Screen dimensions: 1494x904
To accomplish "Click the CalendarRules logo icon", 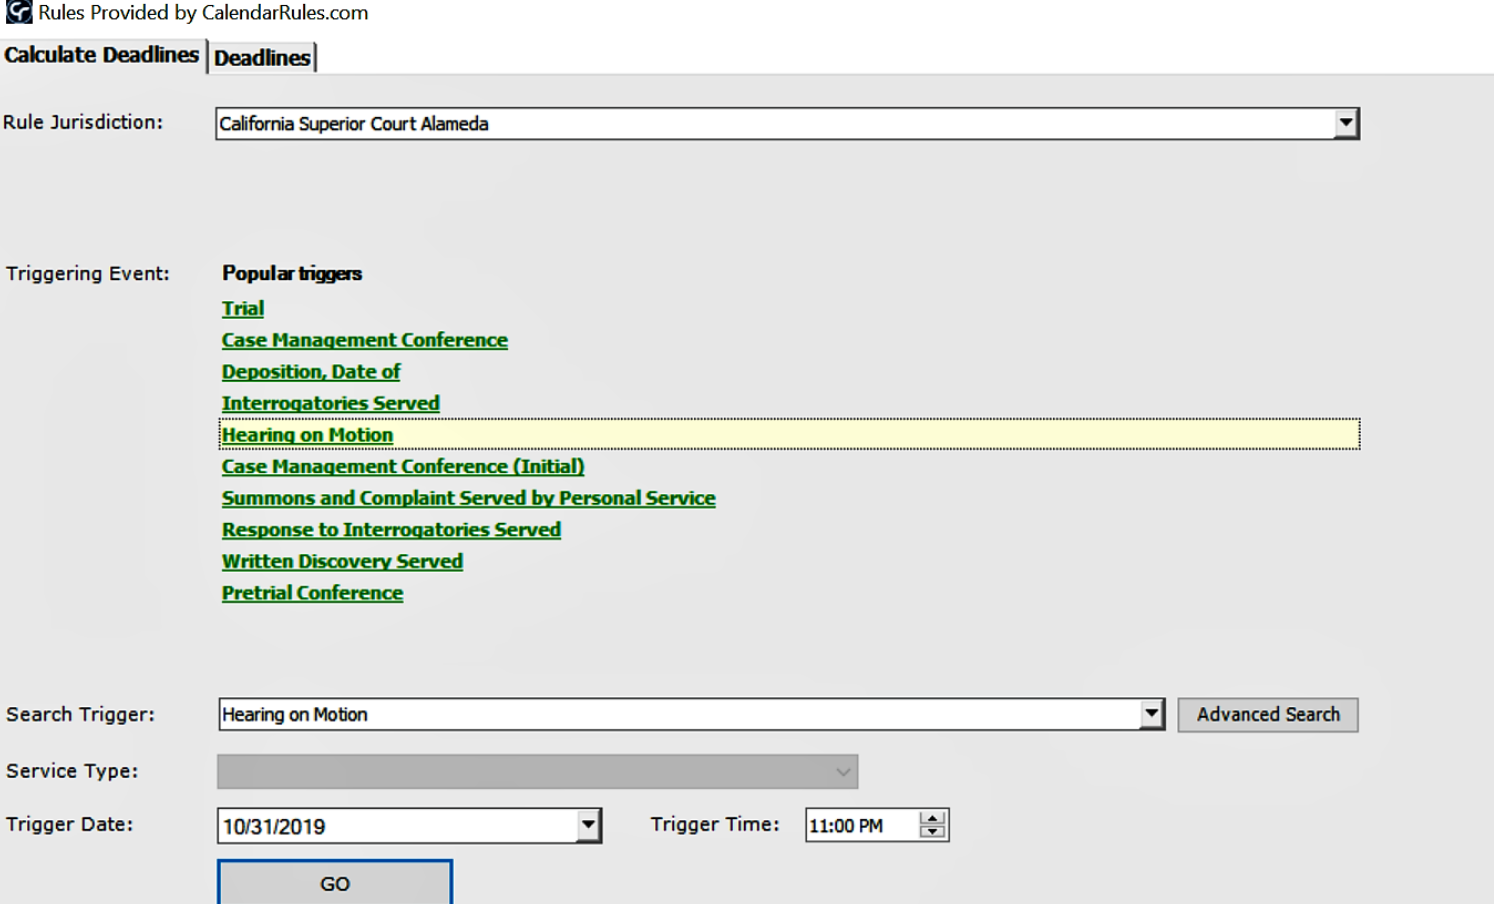I will tap(16, 13).
